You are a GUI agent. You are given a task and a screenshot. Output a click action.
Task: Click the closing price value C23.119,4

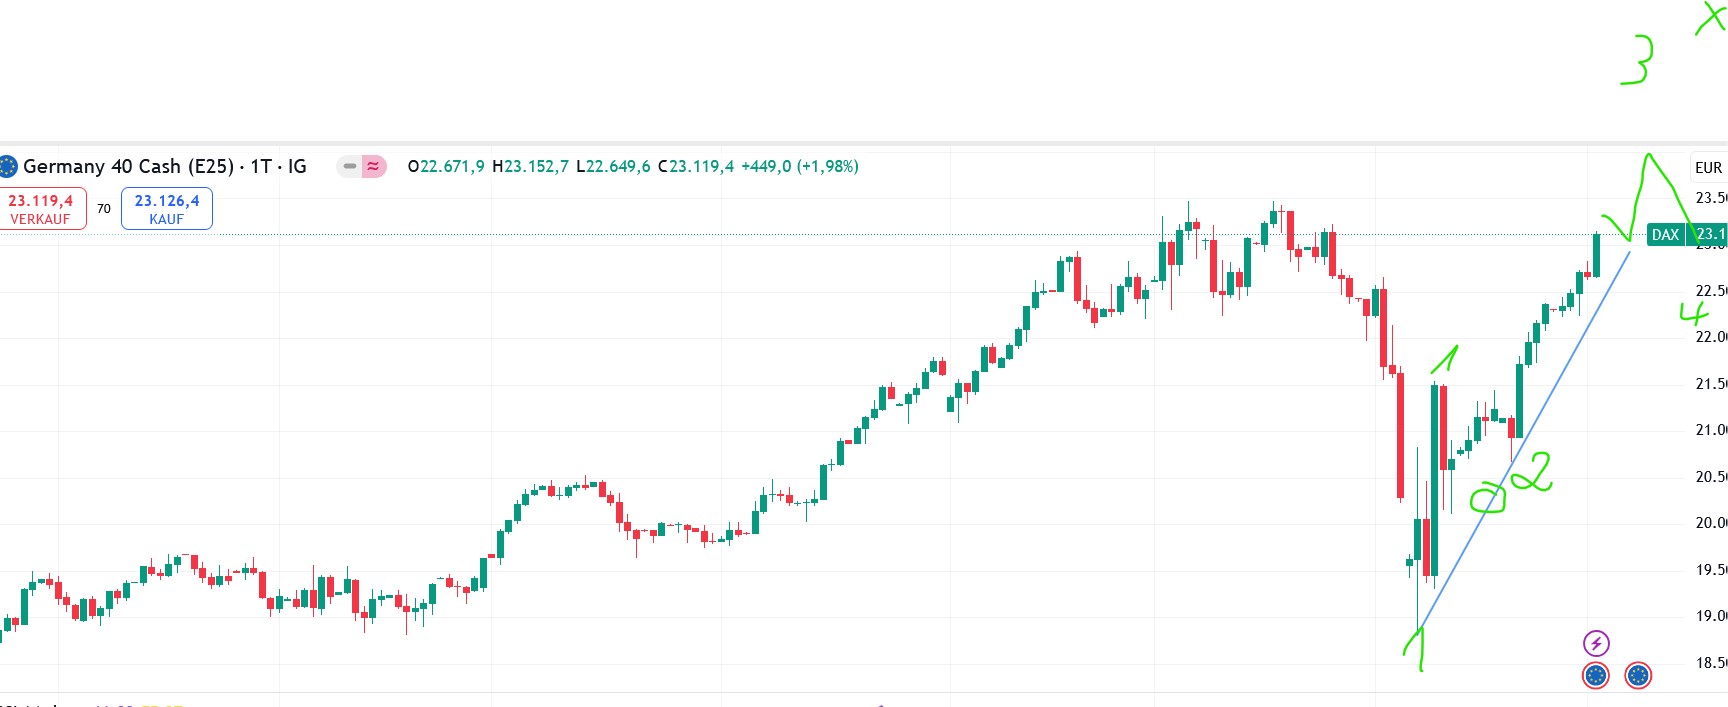[695, 167]
